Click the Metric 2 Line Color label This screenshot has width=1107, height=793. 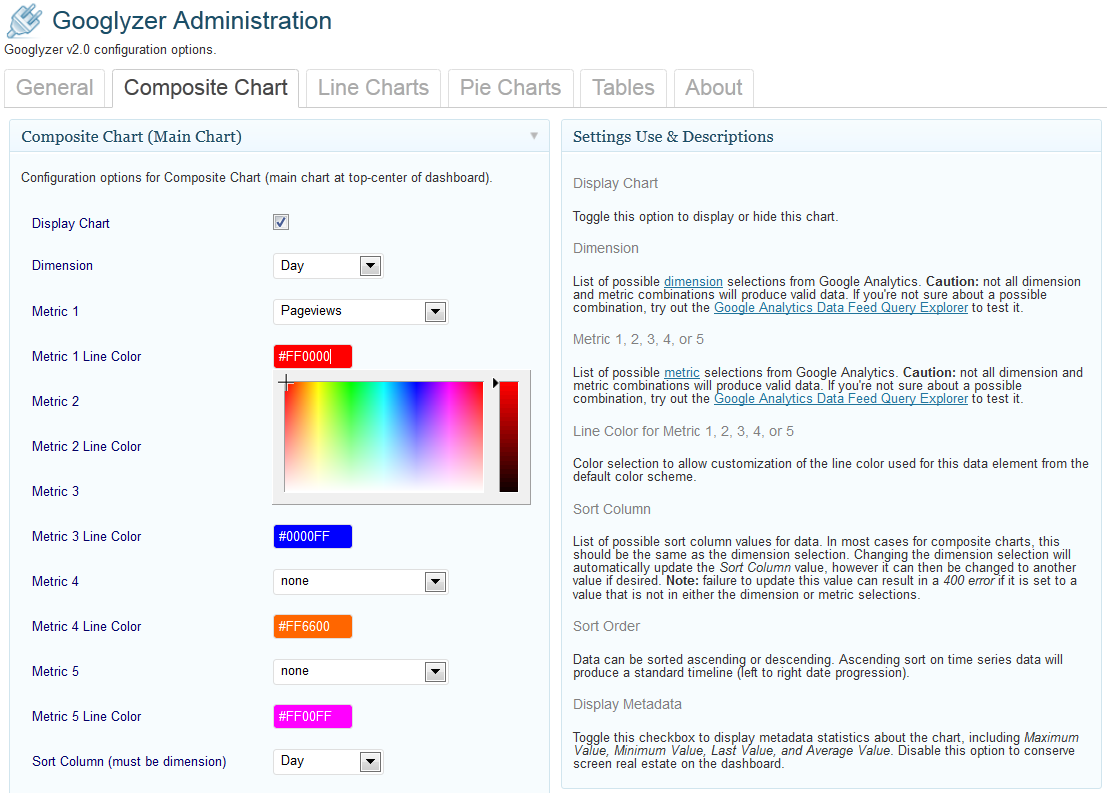coord(86,446)
